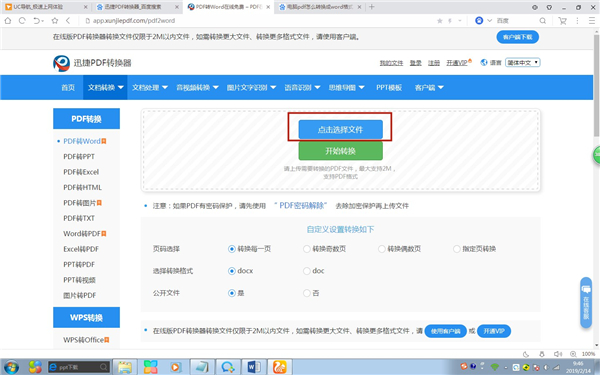Select 转换奇数页 radio button

click(x=307, y=249)
